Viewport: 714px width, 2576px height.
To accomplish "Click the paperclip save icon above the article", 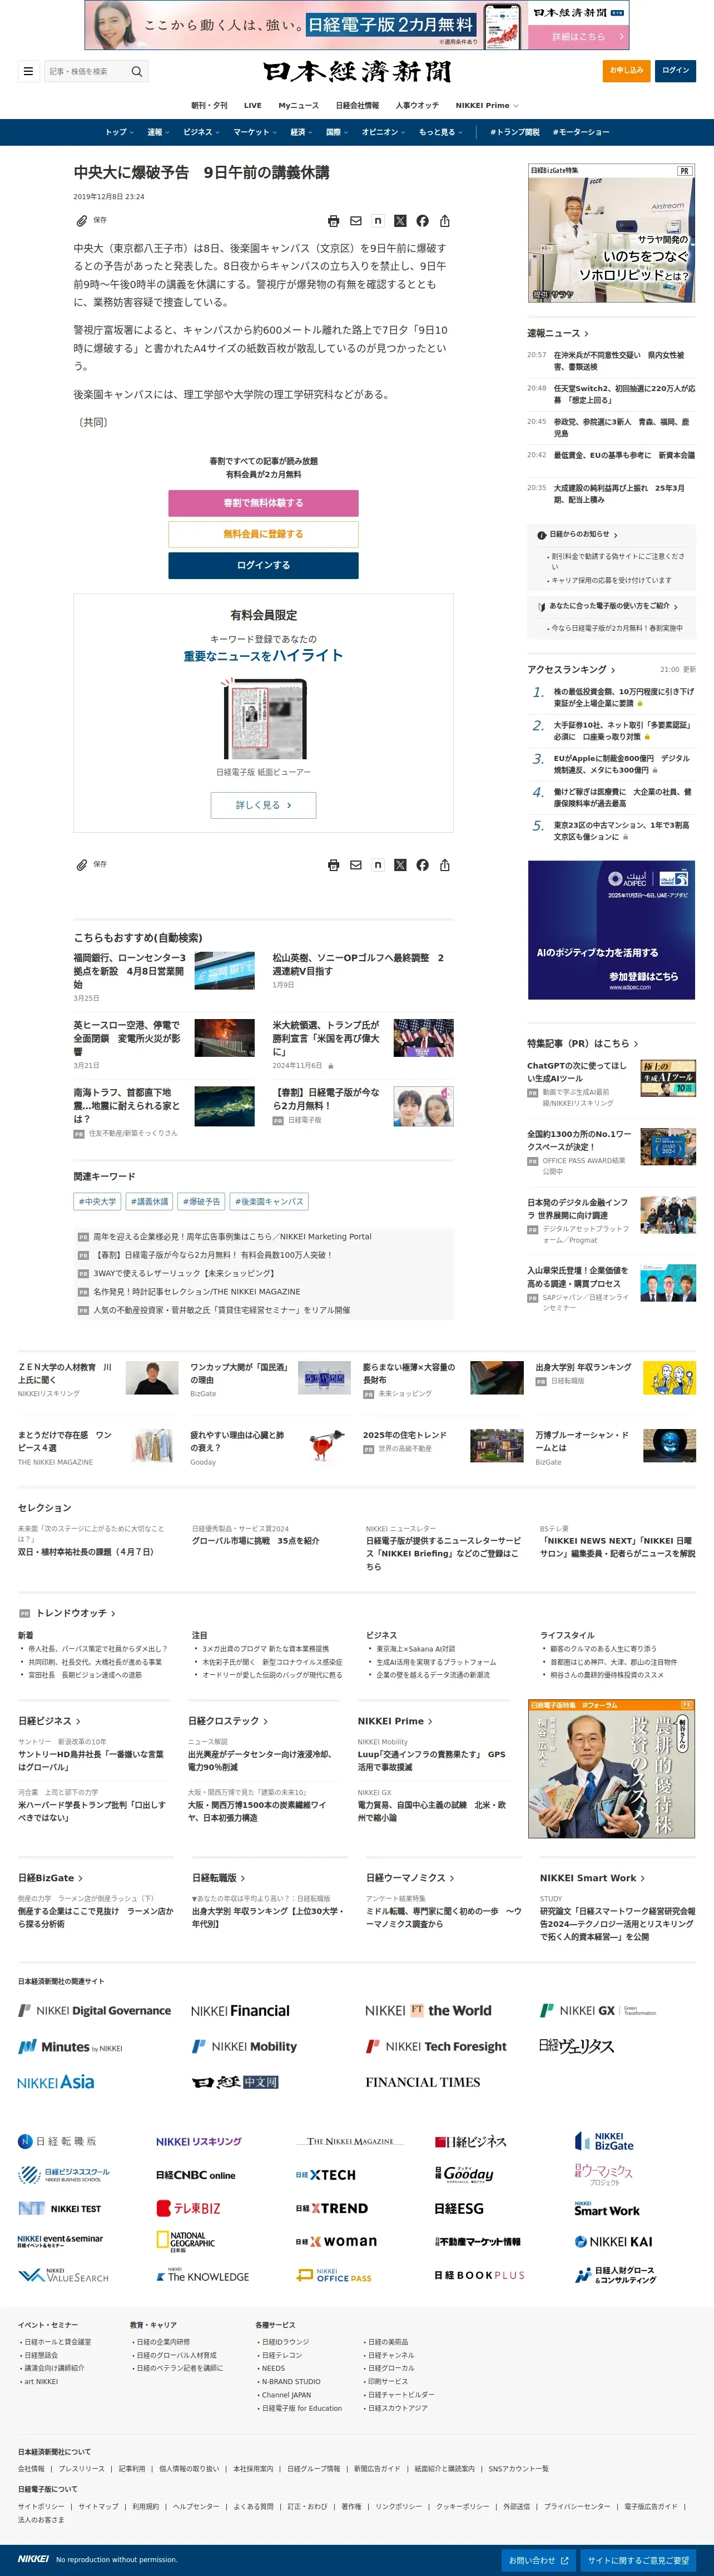I will click(x=82, y=221).
